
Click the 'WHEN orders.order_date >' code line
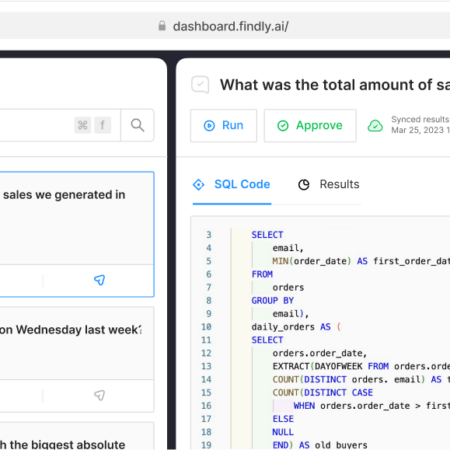tap(372, 406)
